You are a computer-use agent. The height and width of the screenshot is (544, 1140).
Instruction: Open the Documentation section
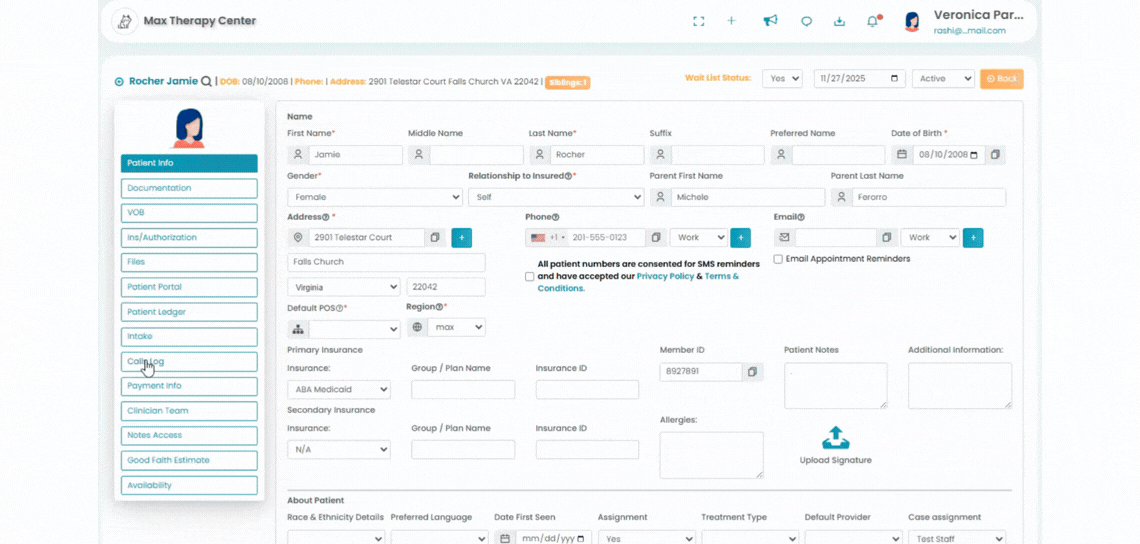coord(189,188)
